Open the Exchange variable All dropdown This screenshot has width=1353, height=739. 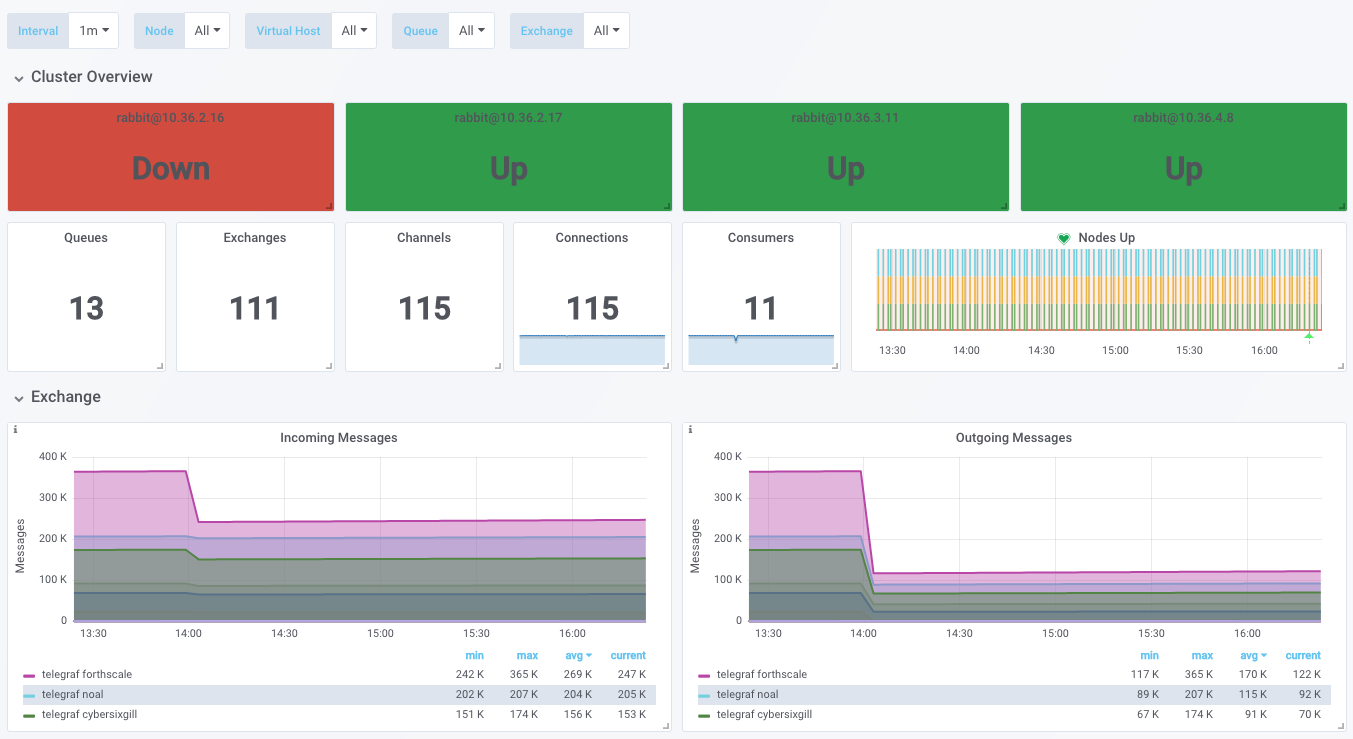607,31
